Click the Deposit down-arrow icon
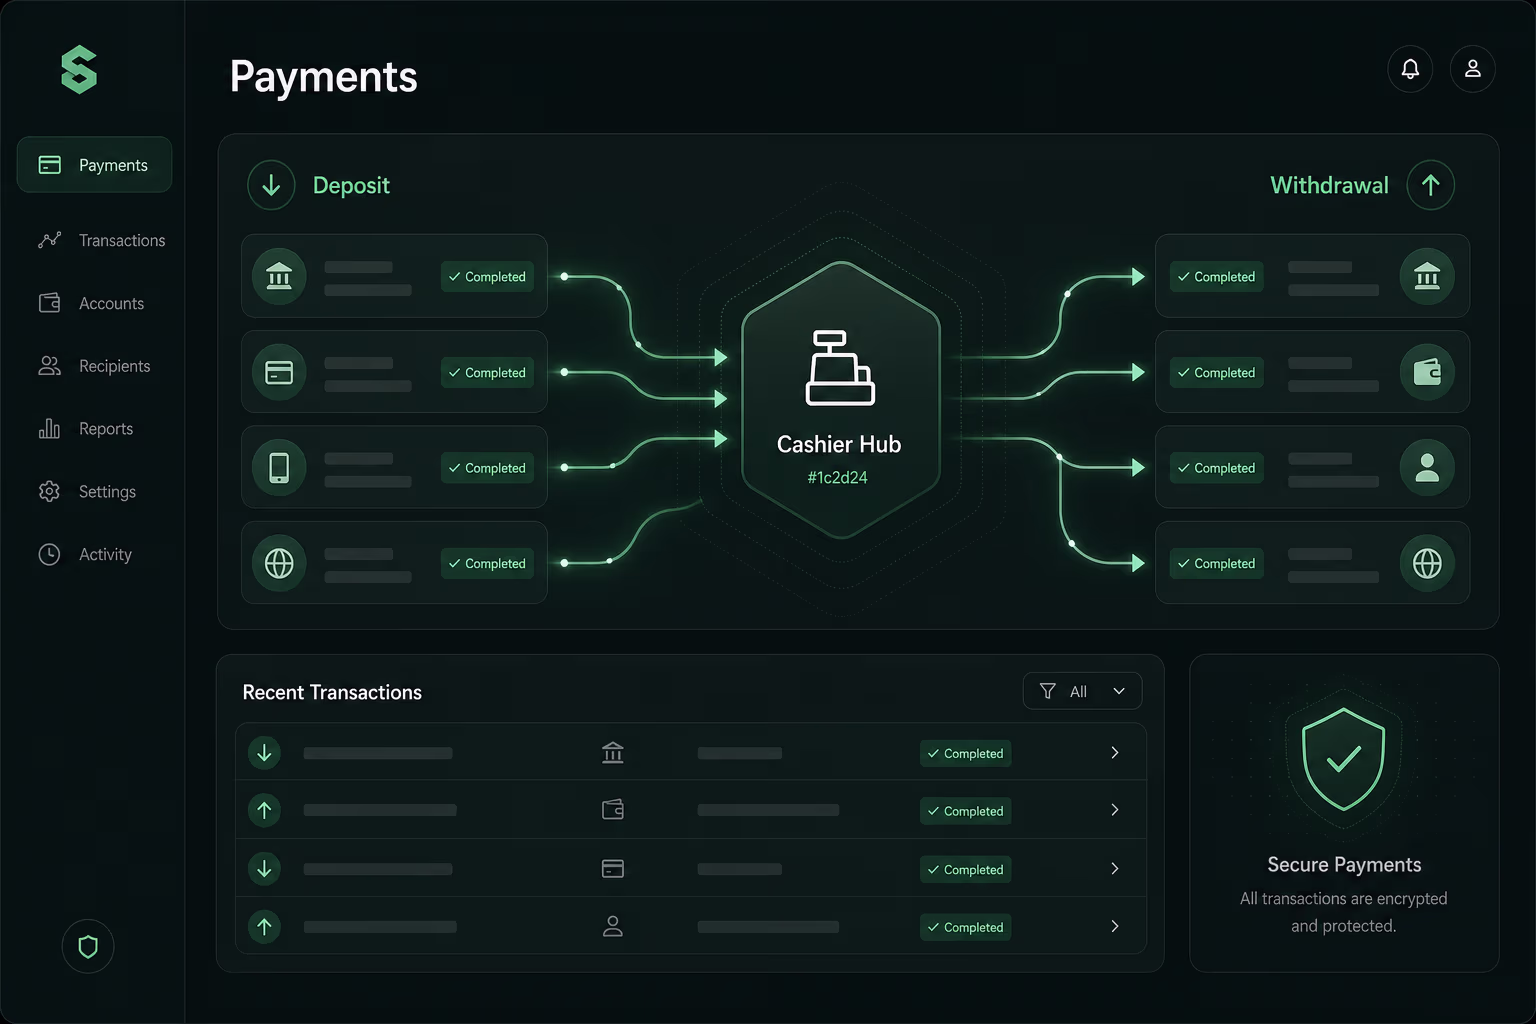This screenshot has height=1024, width=1536. (x=271, y=185)
